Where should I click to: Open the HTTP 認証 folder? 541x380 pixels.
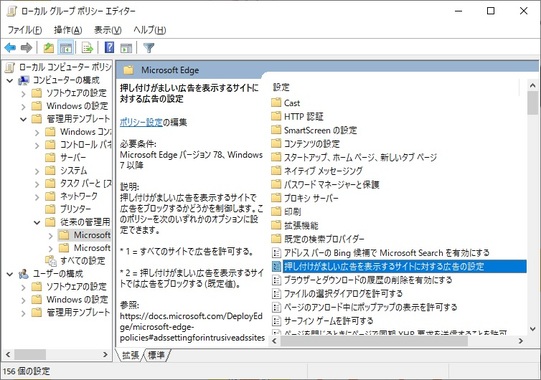click(x=297, y=117)
